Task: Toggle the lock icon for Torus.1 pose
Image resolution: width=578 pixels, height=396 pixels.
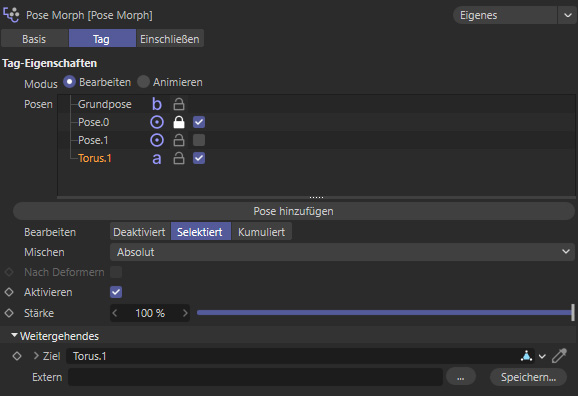Action: (x=179, y=158)
